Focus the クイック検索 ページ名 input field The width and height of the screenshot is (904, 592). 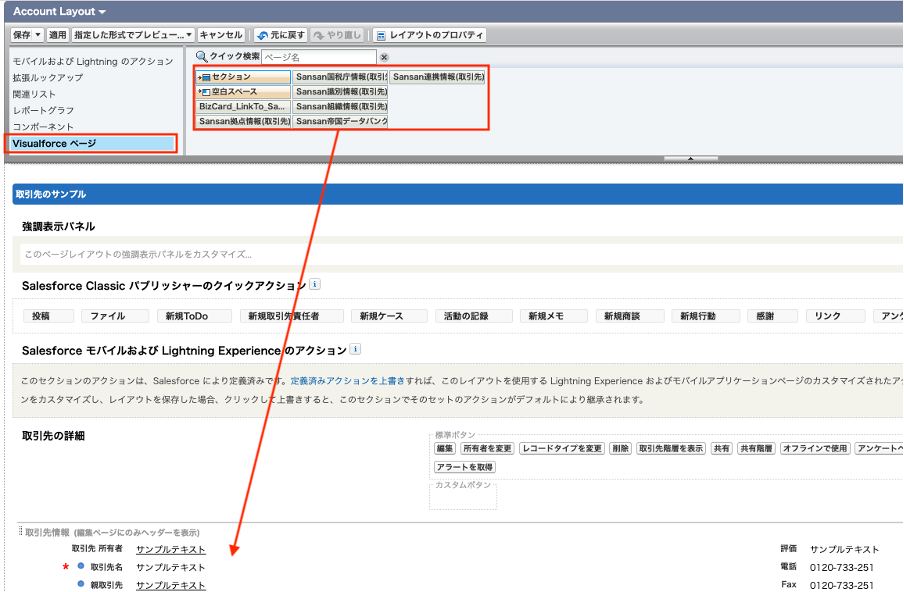(x=319, y=57)
